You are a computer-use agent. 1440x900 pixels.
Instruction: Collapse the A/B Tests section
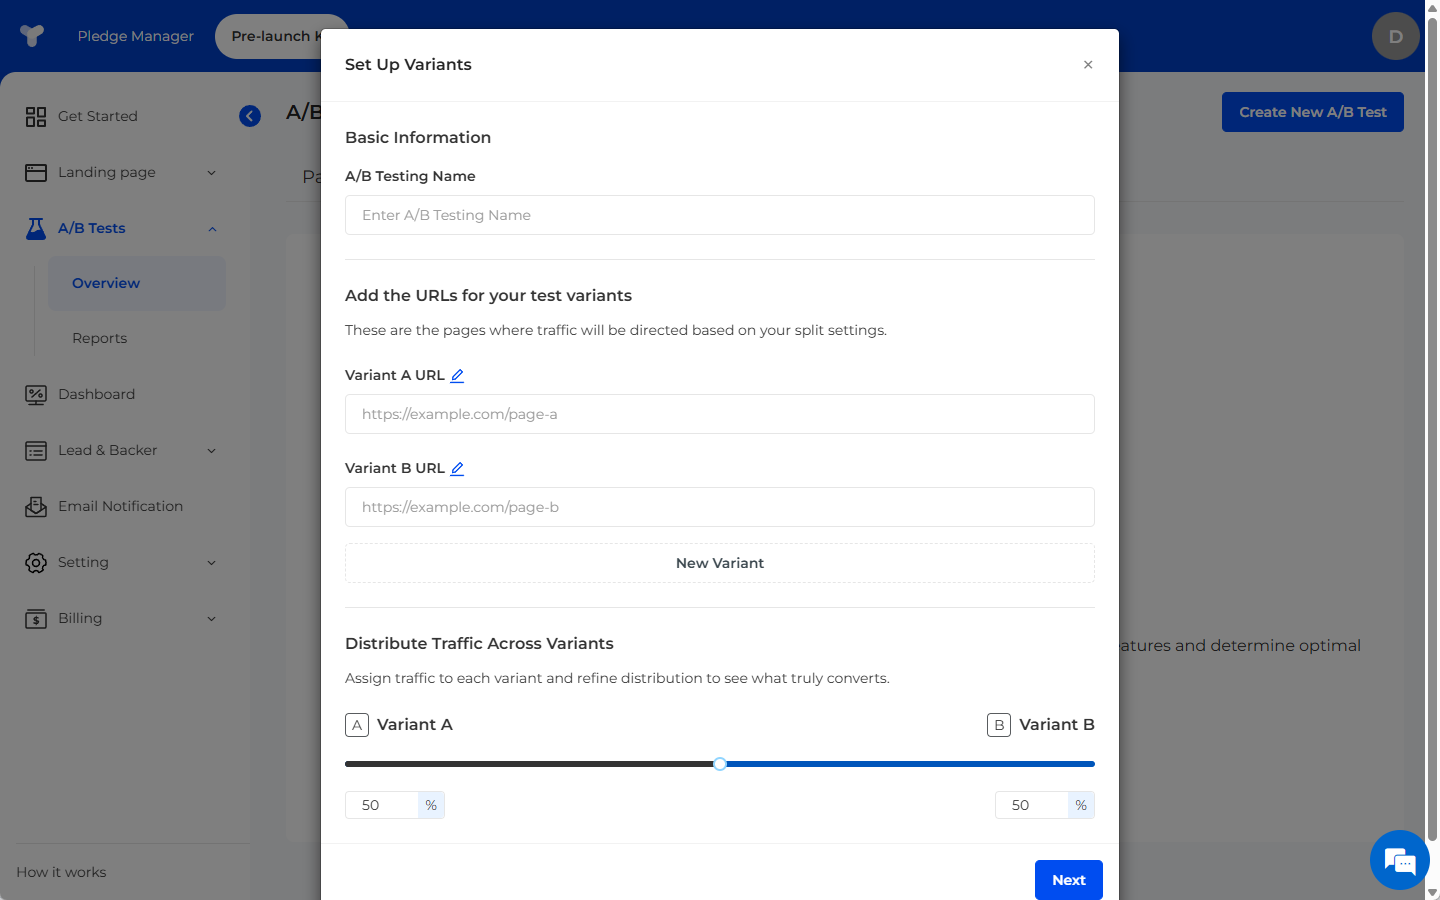pyautogui.click(x=212, y=229)
